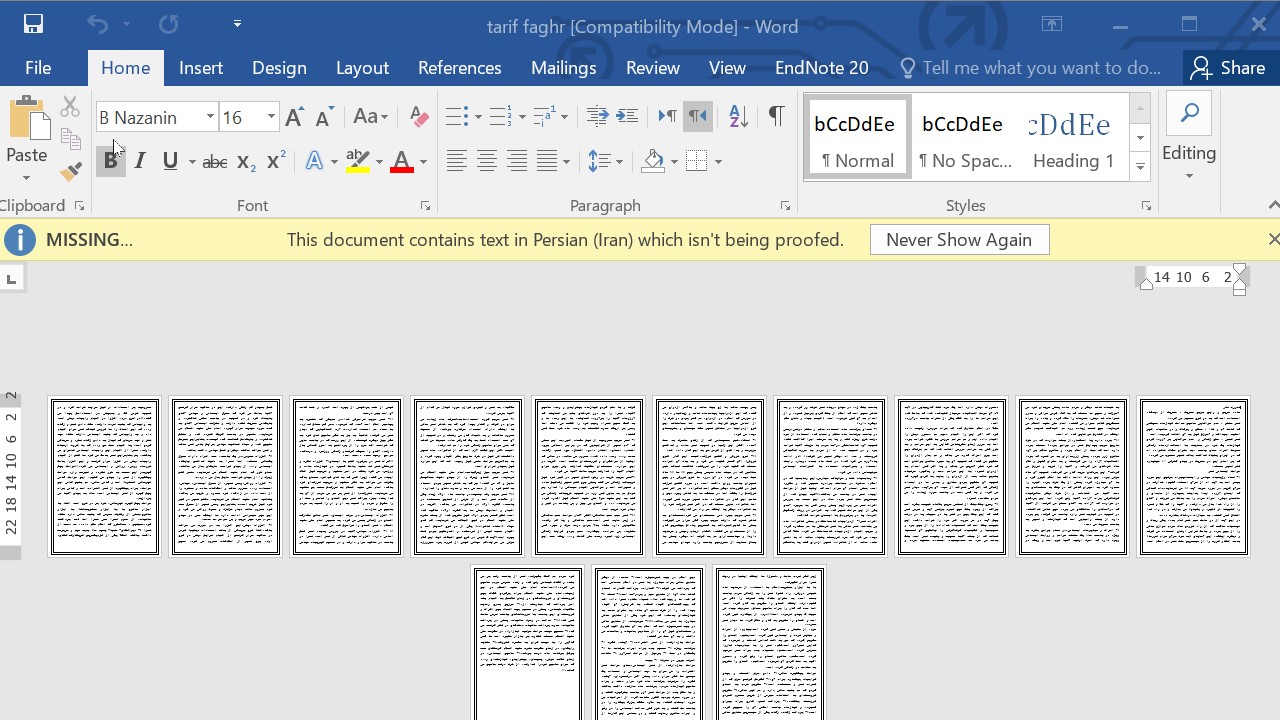Toggle Underline formatting

[170, 161]
